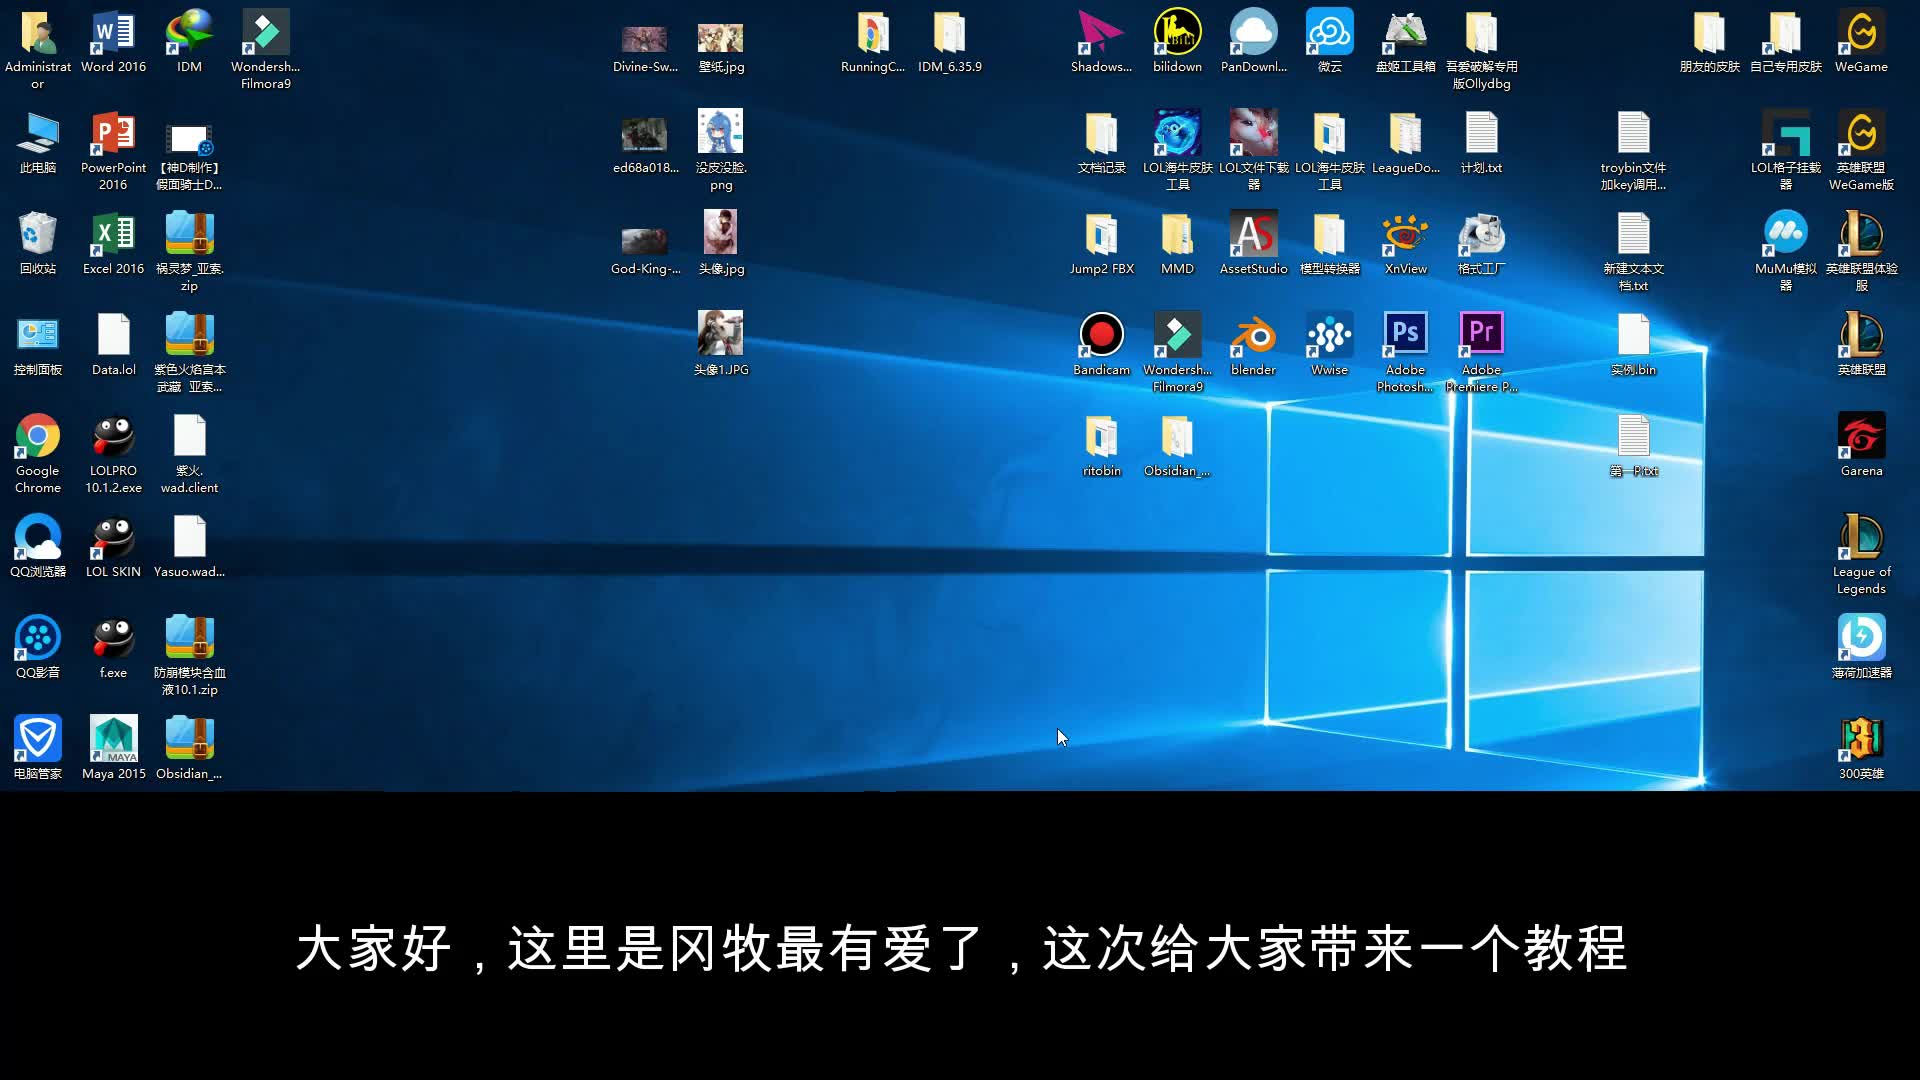Open Word 2016
This screenshot has width=1920, height=1080.
point(113,32)
